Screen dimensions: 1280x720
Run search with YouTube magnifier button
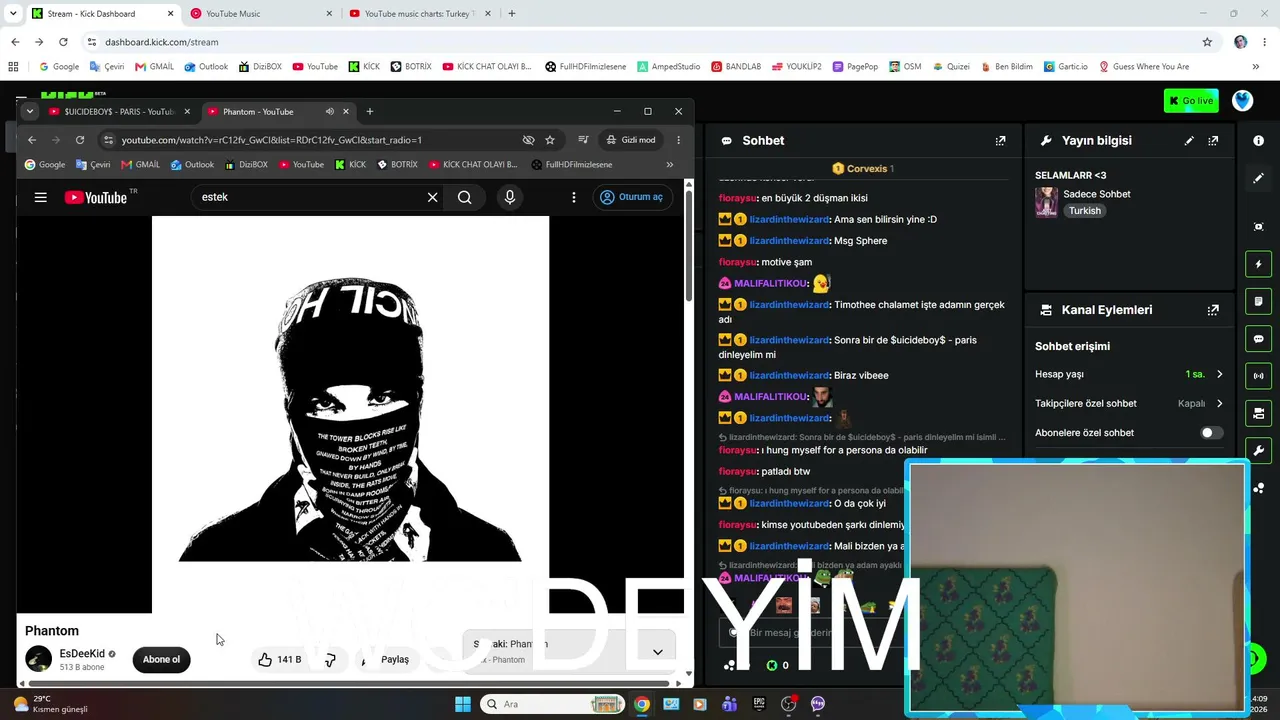pyautogui.click(x=464, y=197)
